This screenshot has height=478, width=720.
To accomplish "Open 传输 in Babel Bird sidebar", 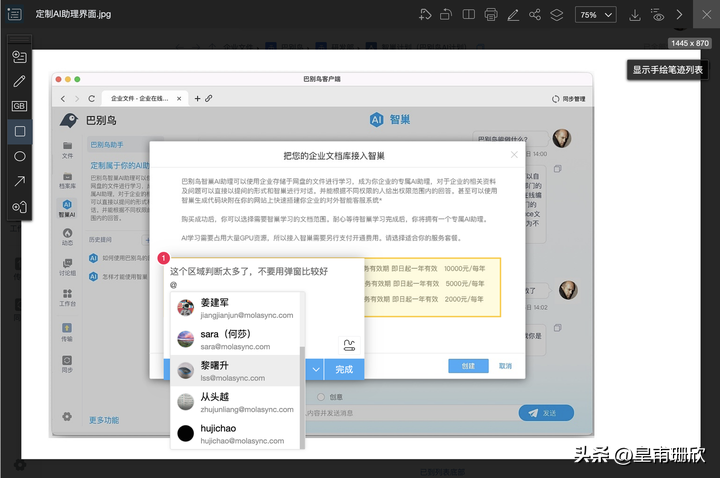I will [x=67, y=332].
